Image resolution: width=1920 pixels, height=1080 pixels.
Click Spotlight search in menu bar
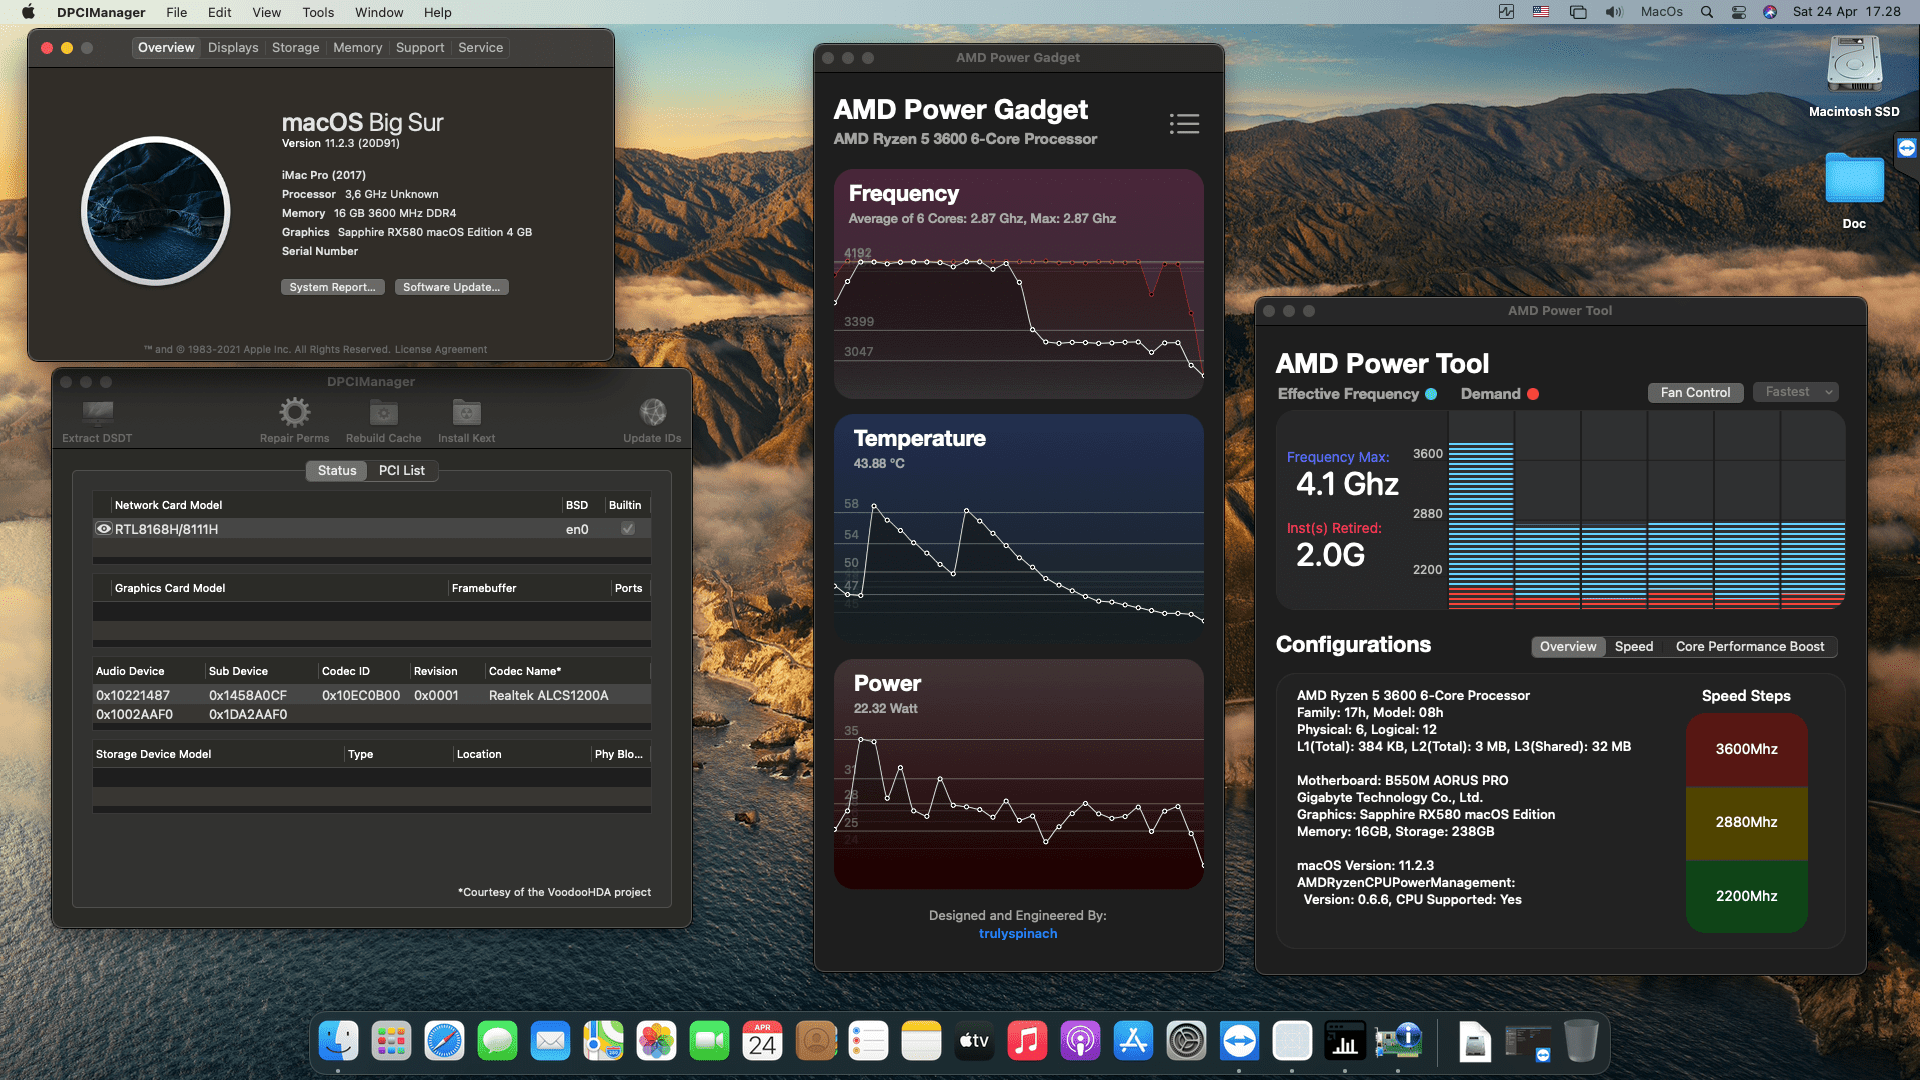(1707, 12)
